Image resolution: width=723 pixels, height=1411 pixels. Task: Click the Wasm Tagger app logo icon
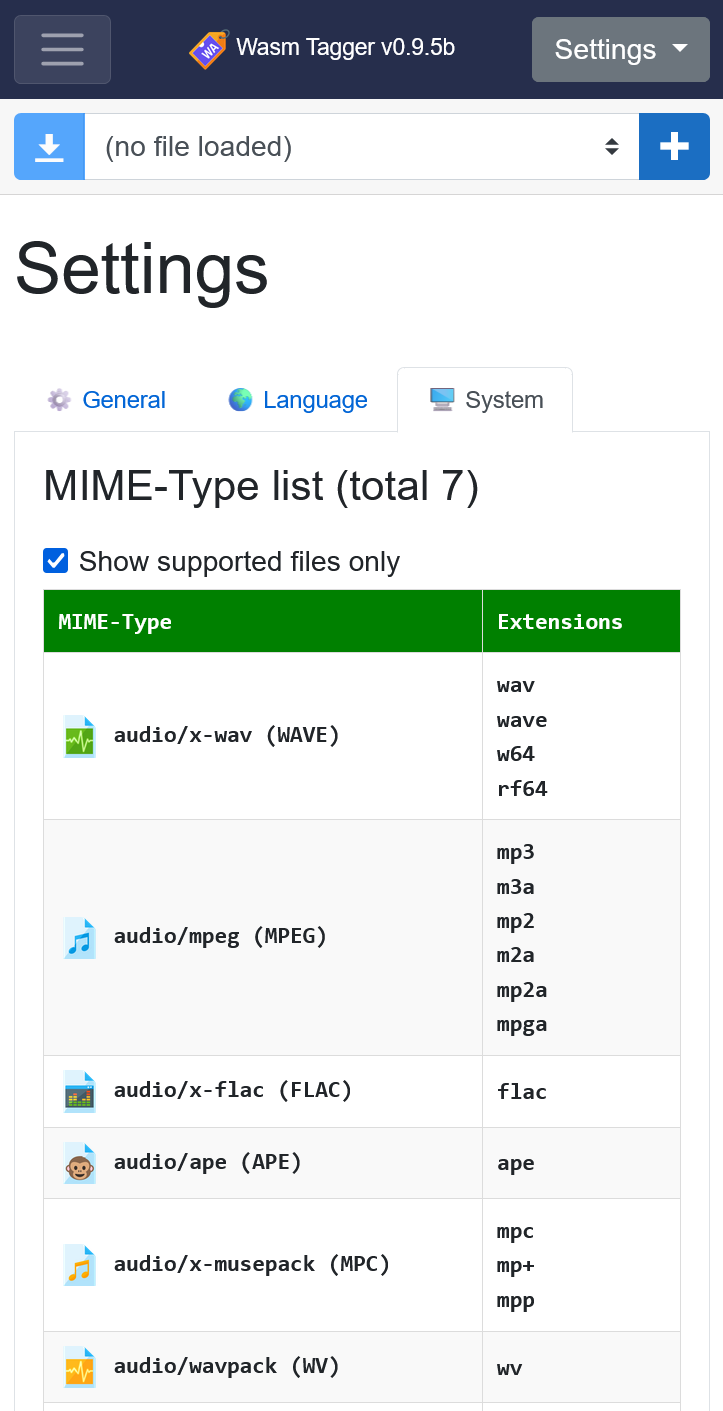click(208, 48)
